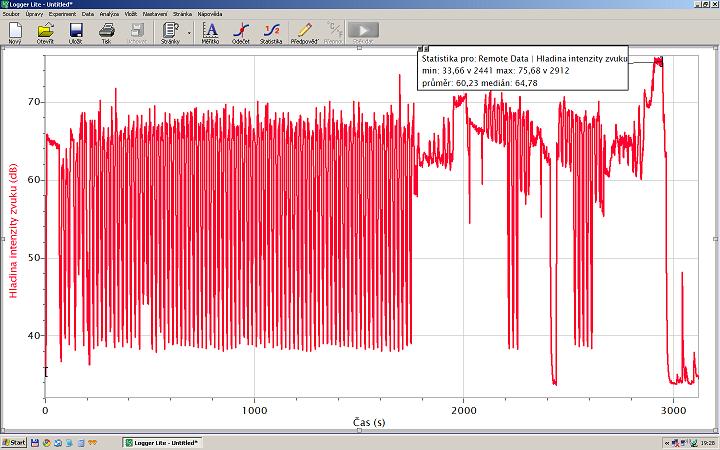This screenshot has width=720, height=450.
Task: Click Y-axis value 50
Action: coord(34,258)
